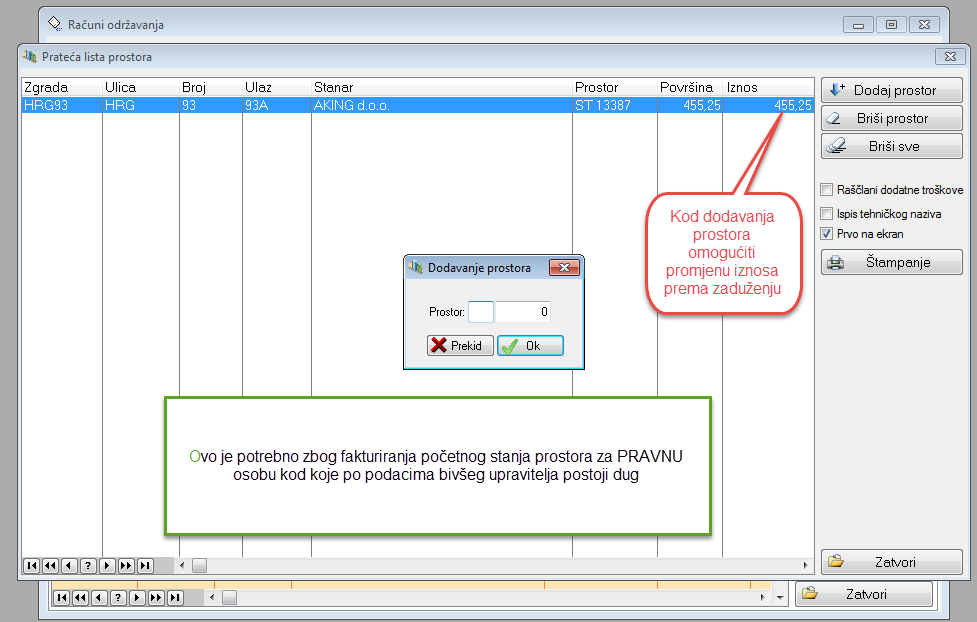
Task: Click the Iznos column header
Action: [768, 87]
